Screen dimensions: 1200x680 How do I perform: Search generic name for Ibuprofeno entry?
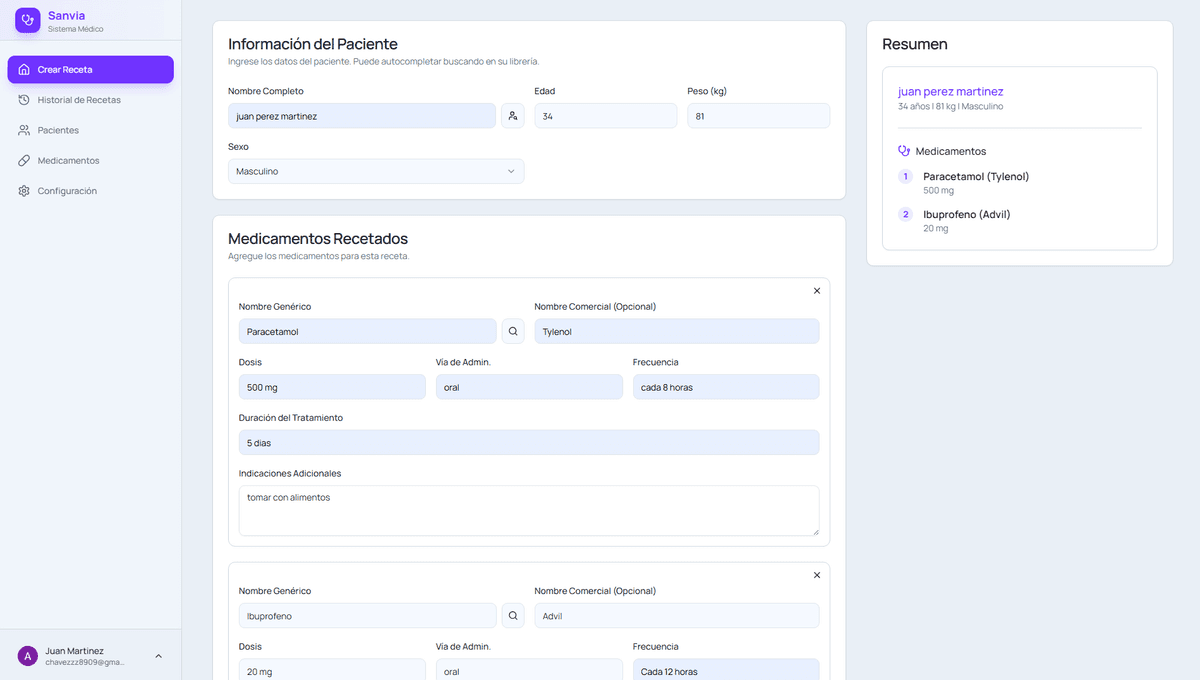513,616
